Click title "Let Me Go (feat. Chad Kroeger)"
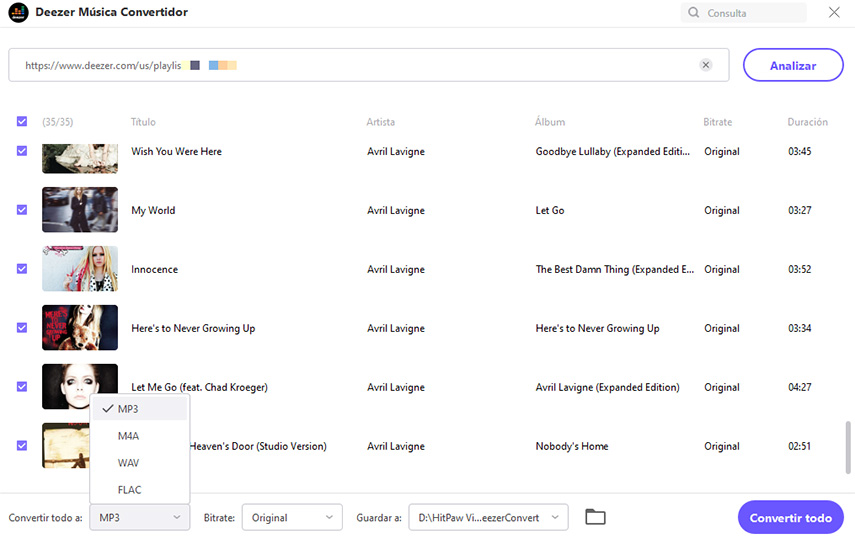This screenshot has height=539, width=855. coord(199,387)
